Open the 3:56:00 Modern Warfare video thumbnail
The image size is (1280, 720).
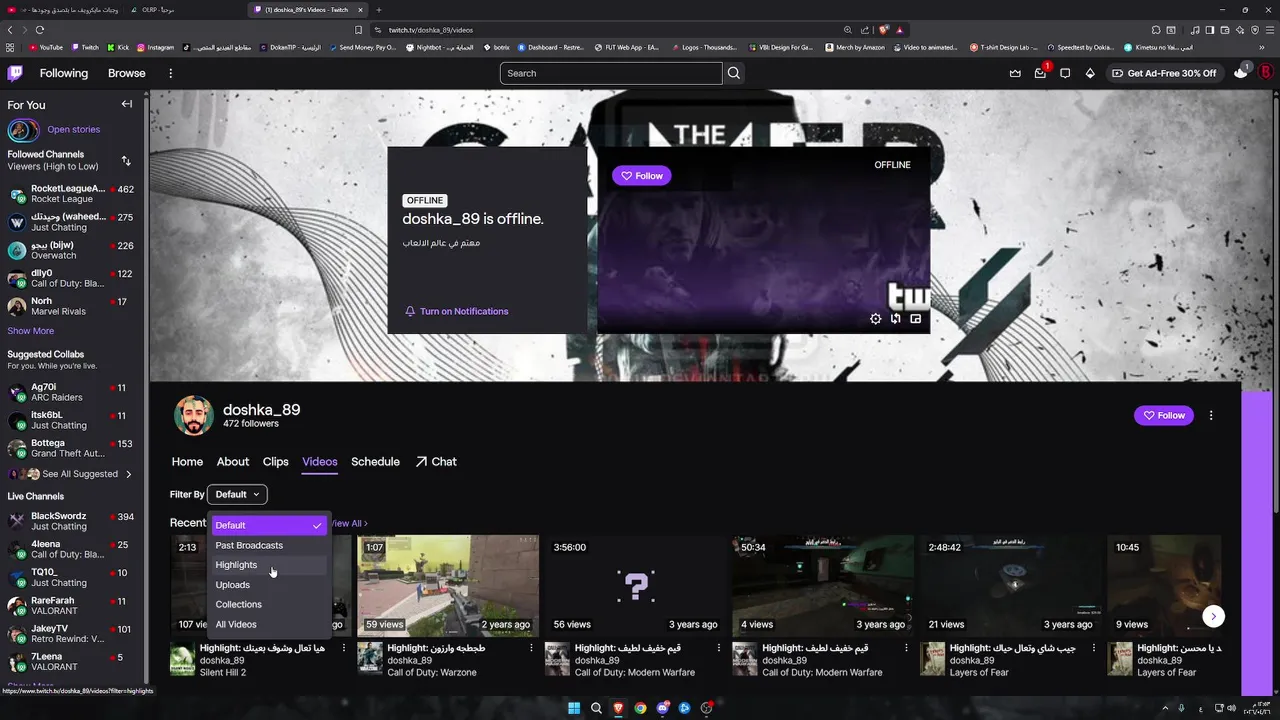point(635,586)
